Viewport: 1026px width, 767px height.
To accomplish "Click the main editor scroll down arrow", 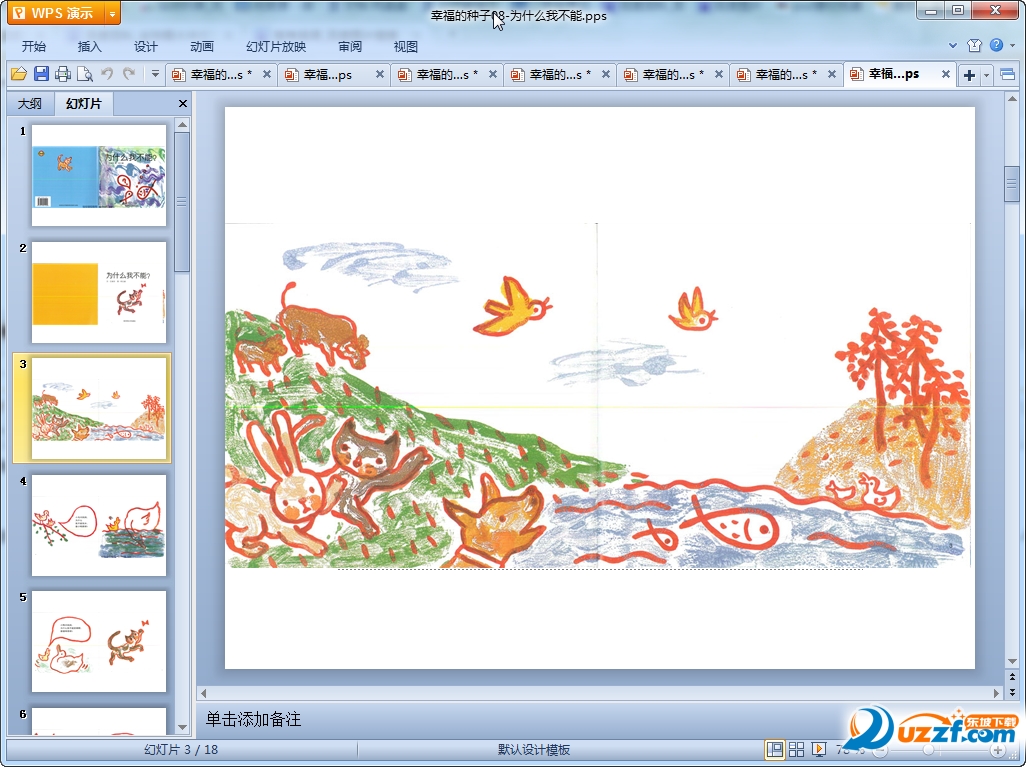I will point(1012,662).
